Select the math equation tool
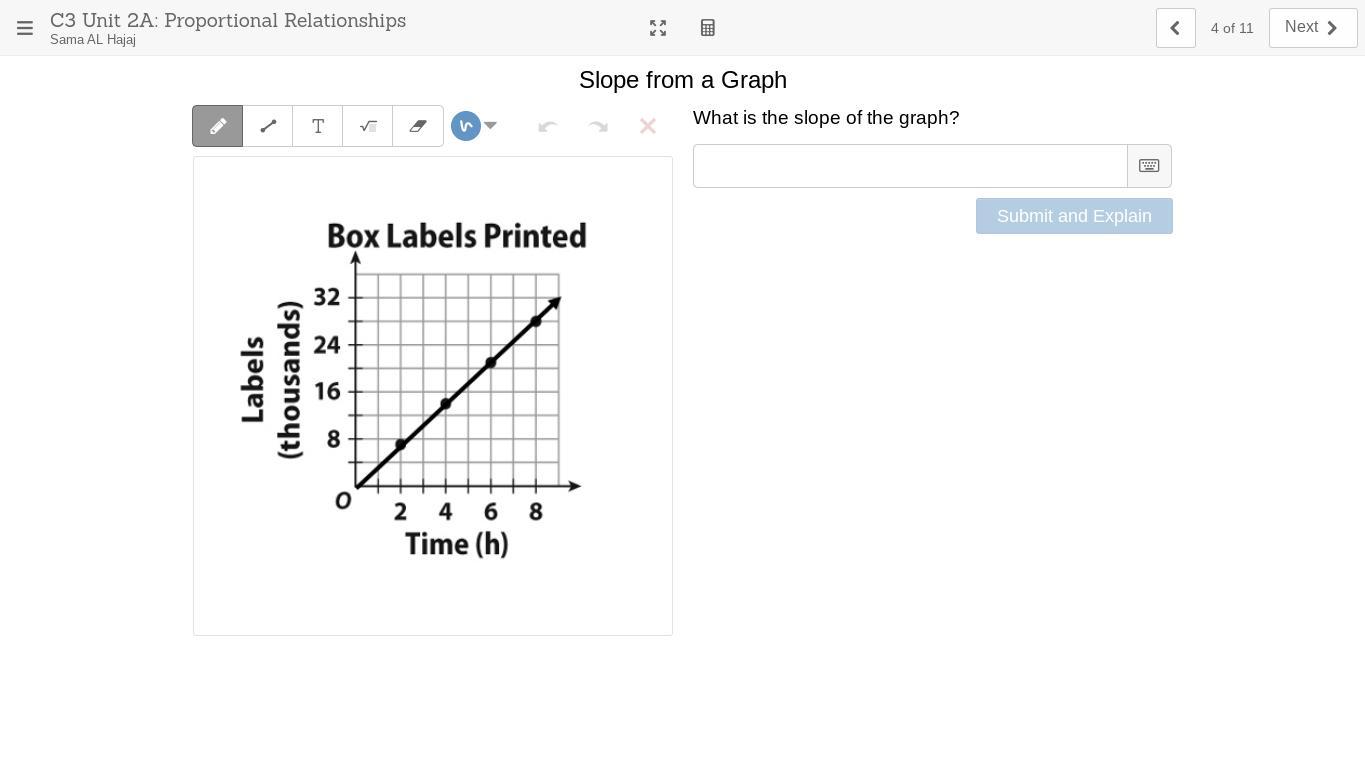The width and height of the screenshot is (1365, 767). point(368,126)
